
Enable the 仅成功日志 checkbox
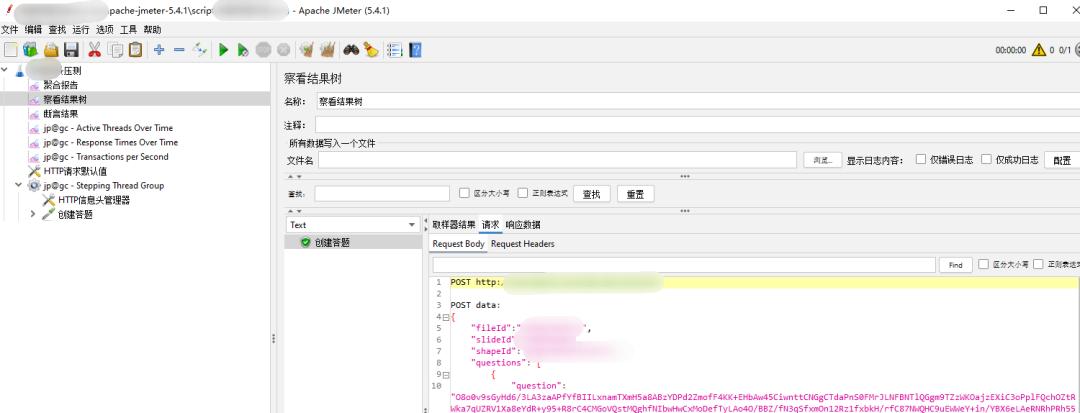(986, 159)
